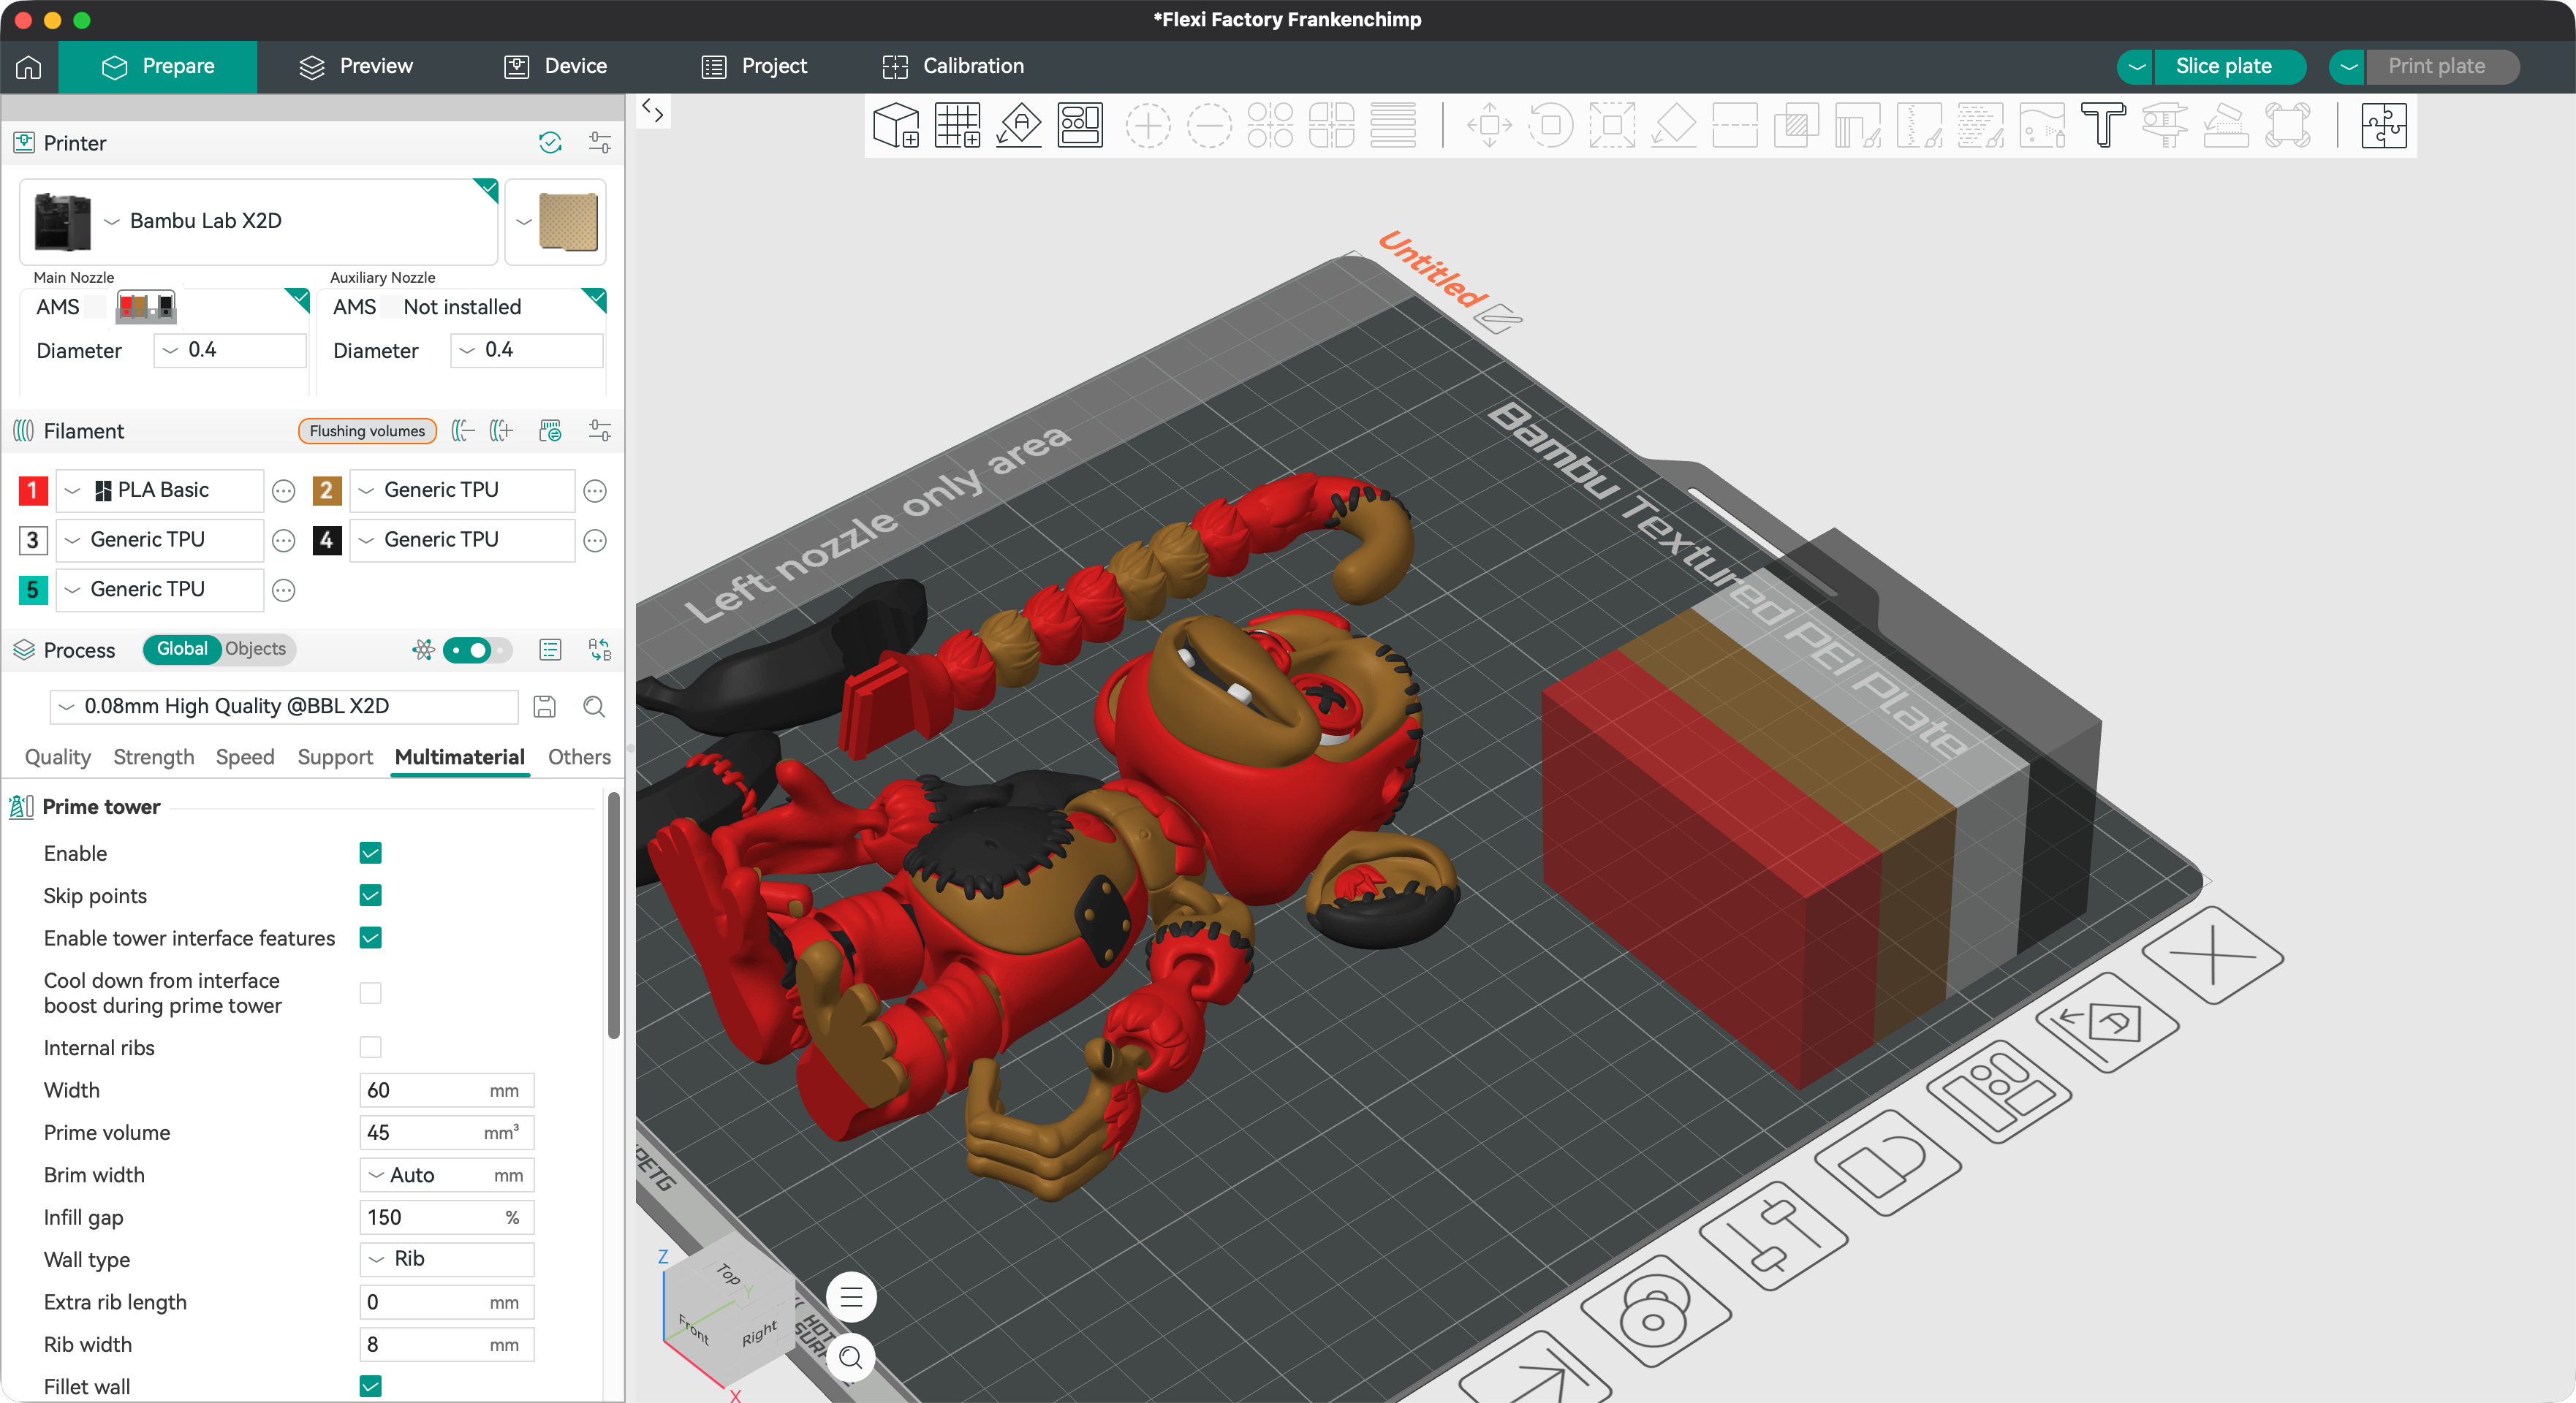Click the brown filament 2 color swatch

pyautogui.click(x=327, y=491)
